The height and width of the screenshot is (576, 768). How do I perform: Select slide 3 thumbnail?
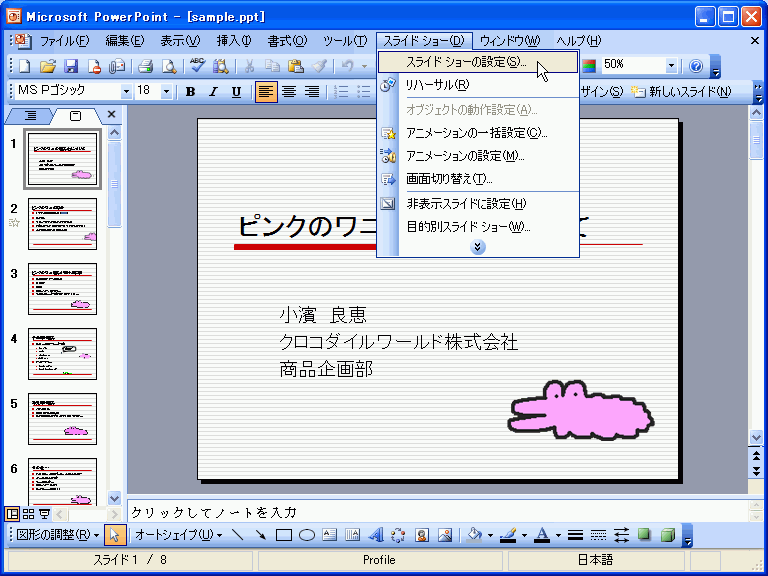pos(62,289)
